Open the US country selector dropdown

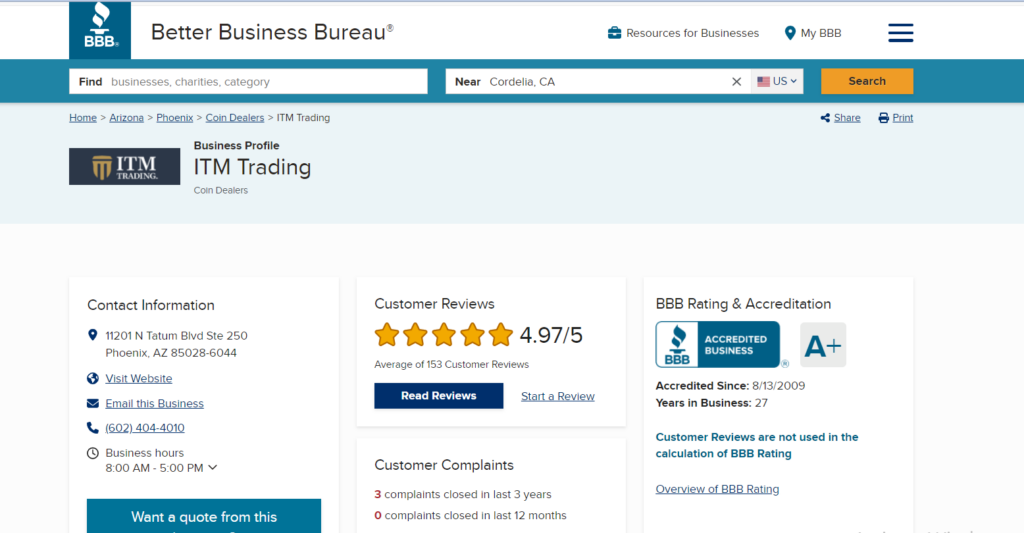(776, 82)
